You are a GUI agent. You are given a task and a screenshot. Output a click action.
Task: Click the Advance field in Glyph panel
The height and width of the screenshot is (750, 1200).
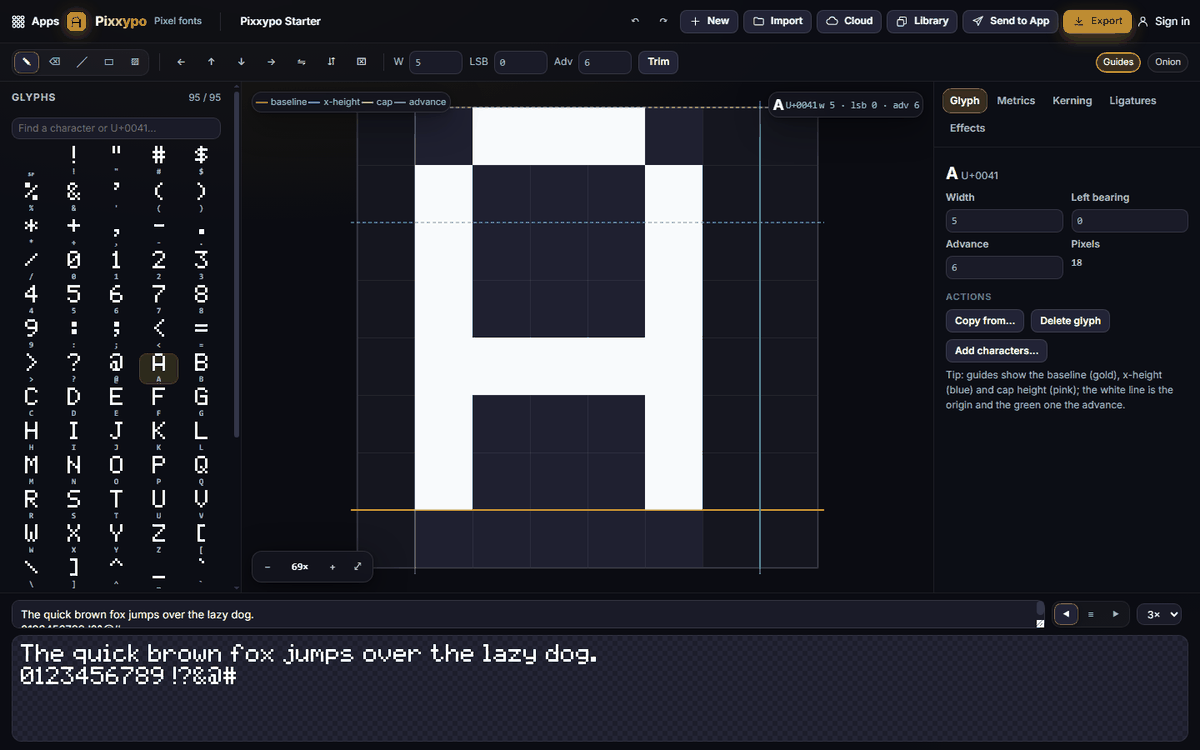(1004, 267)
